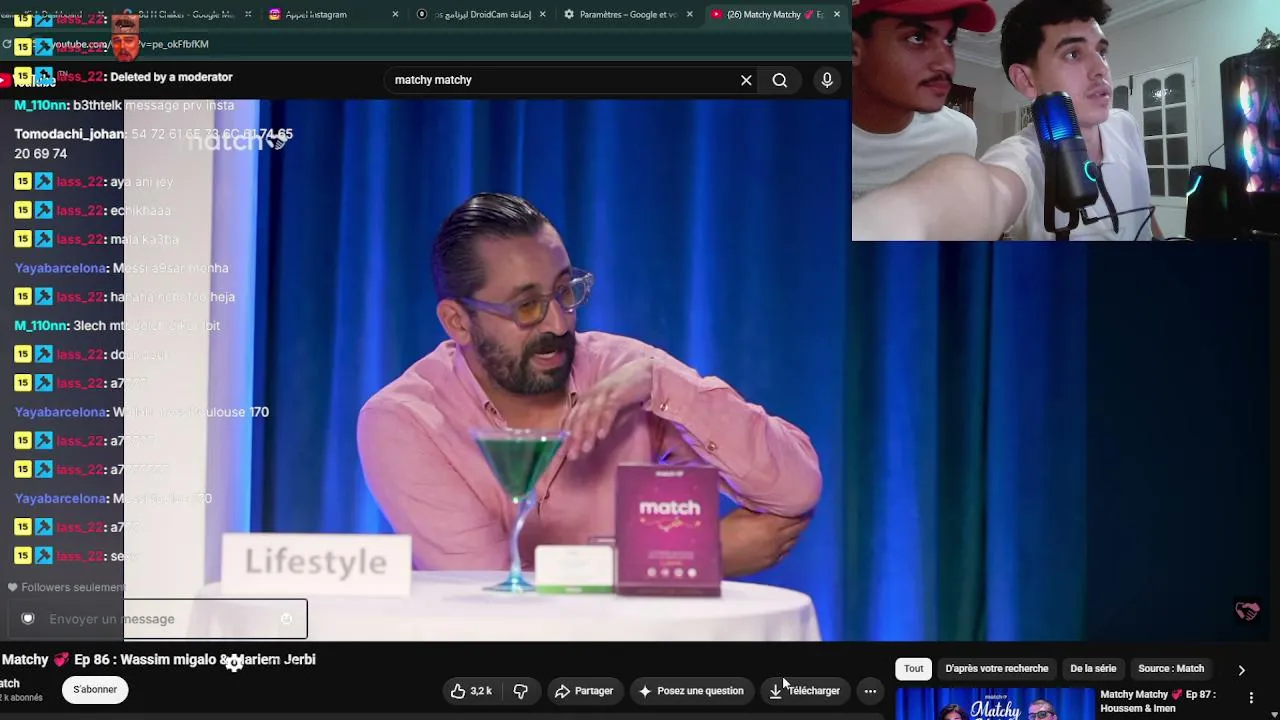Click the 'Posez une question' button
This screenshot has height=720, width=1280.
click(691, 691)
